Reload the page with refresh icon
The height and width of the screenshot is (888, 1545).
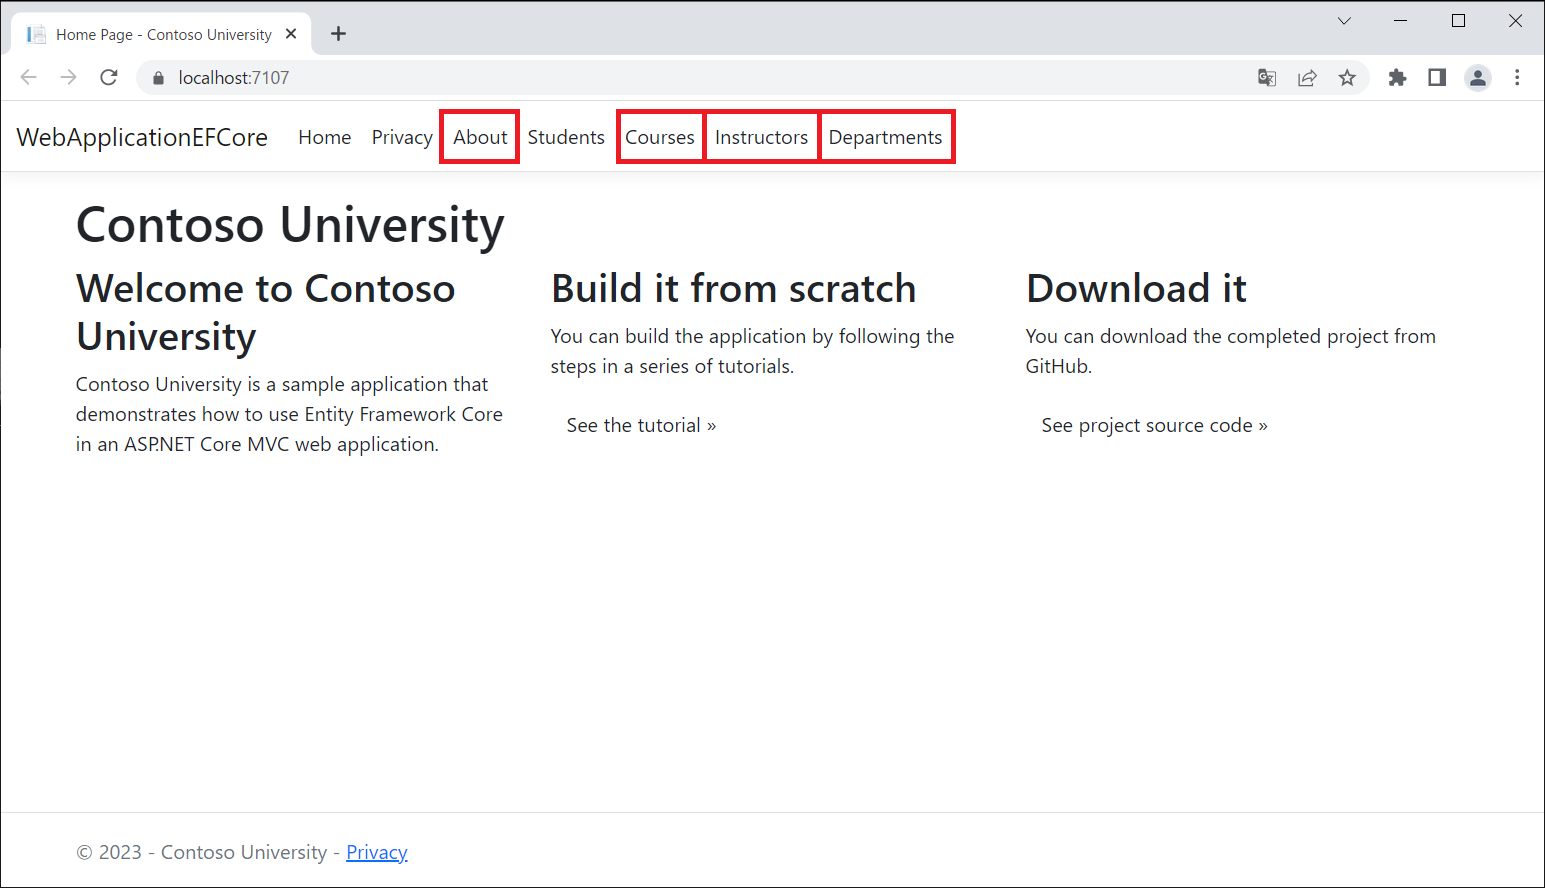click(109, 78)
